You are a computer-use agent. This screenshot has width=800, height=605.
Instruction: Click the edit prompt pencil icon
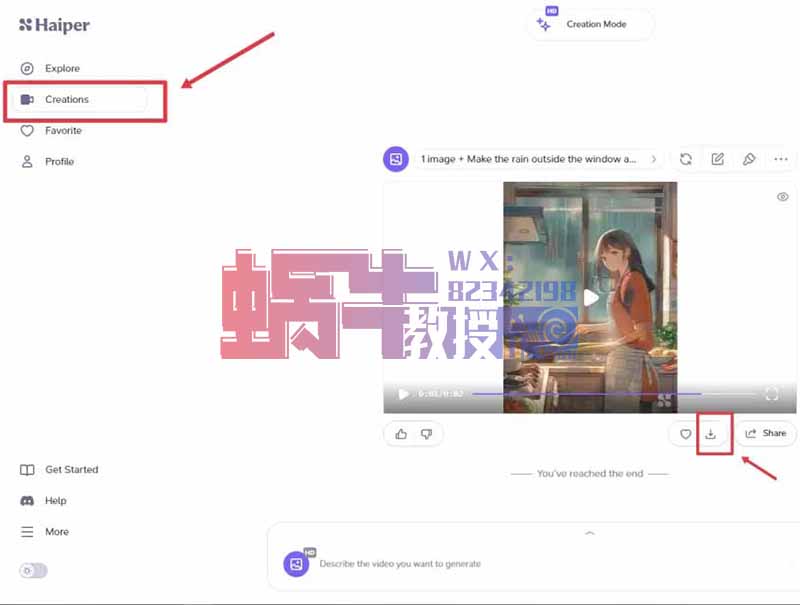[x=717, y=159]
